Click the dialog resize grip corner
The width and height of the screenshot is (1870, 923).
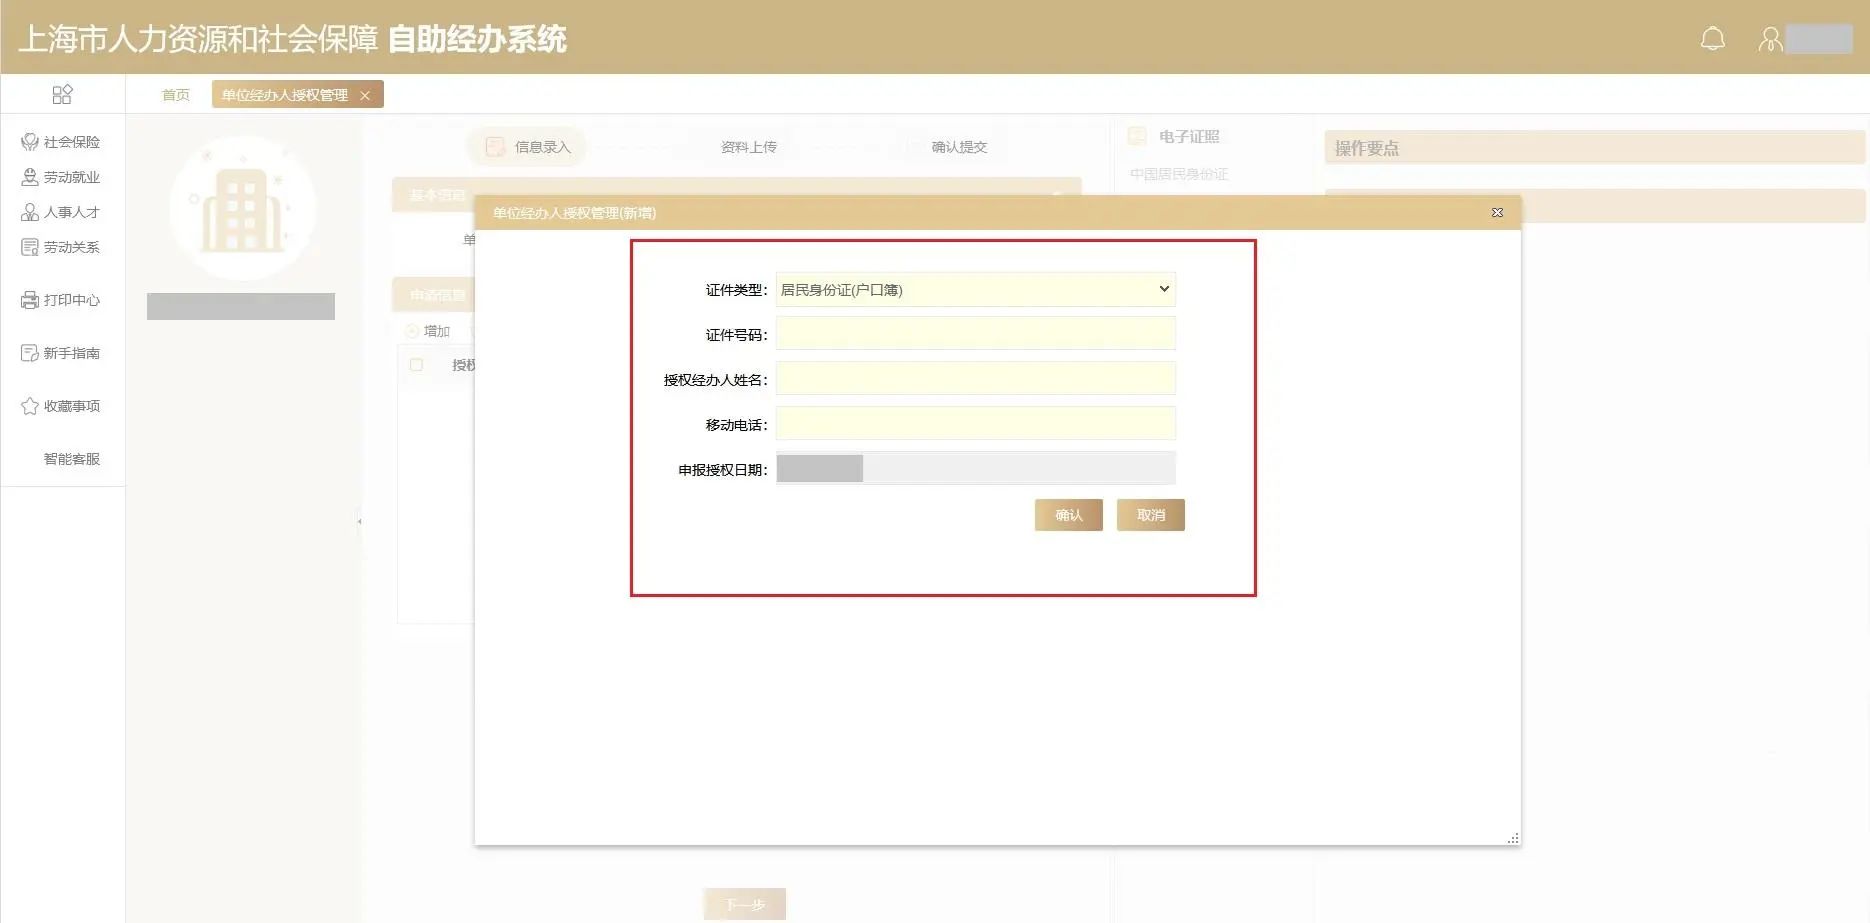point(1513,838)
